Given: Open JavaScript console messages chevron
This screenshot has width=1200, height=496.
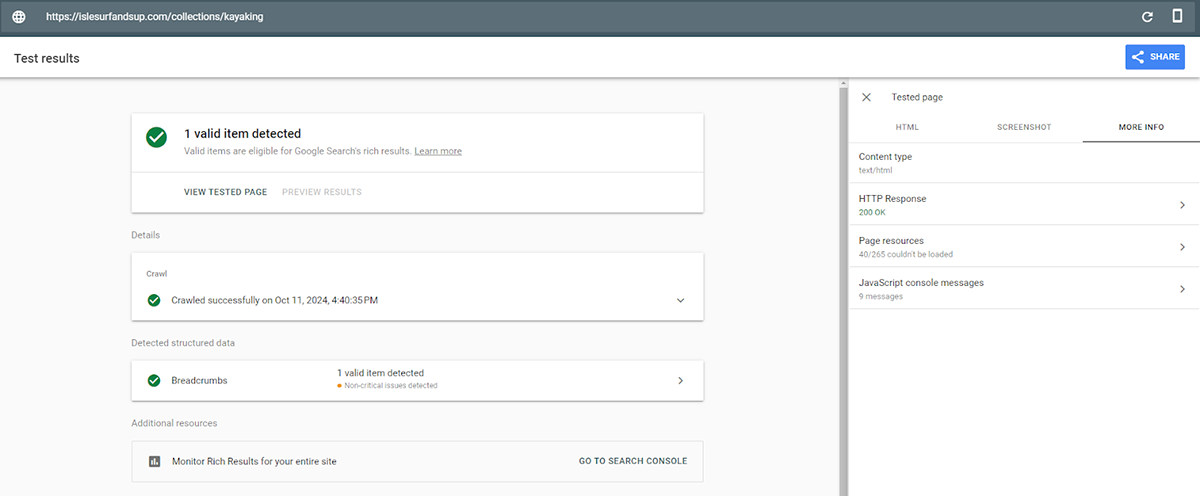Looking at the screenshot, I should (1182, 289).
